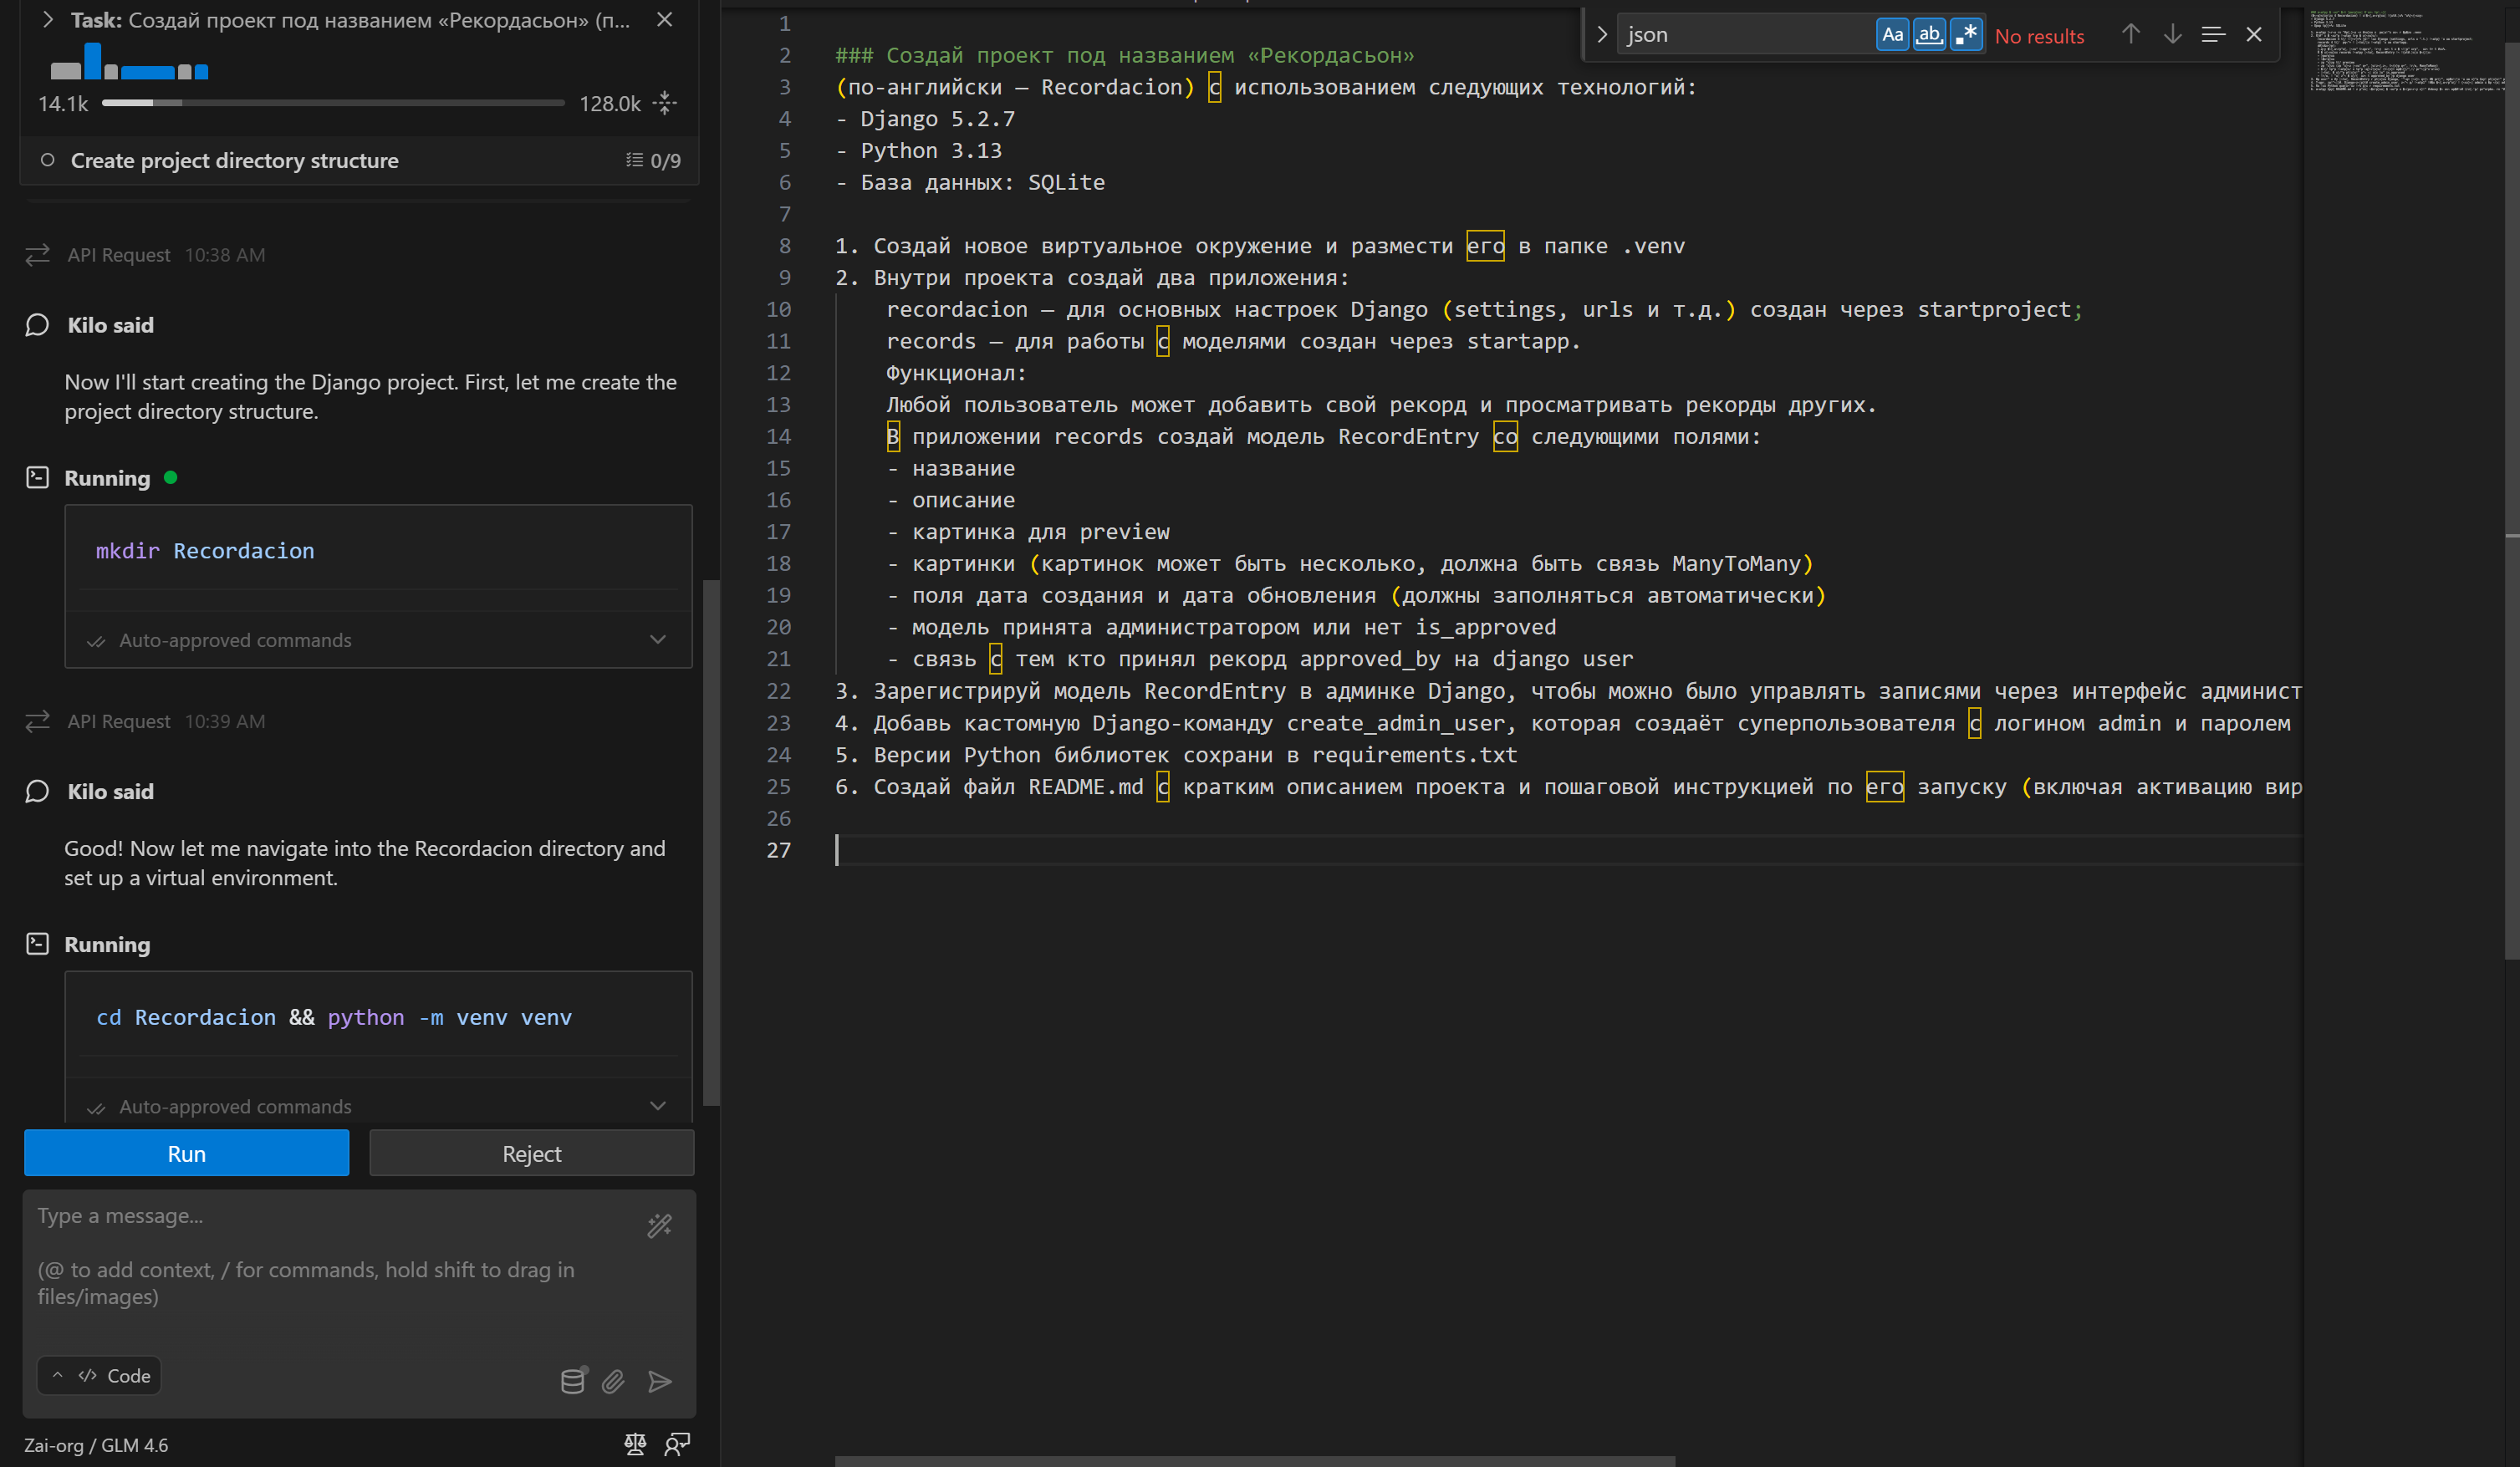Open the Zai-org / GLM 4.6 model selector
The height and width of the screenshot is (1467, 2520).
(x=96, y=1445)
